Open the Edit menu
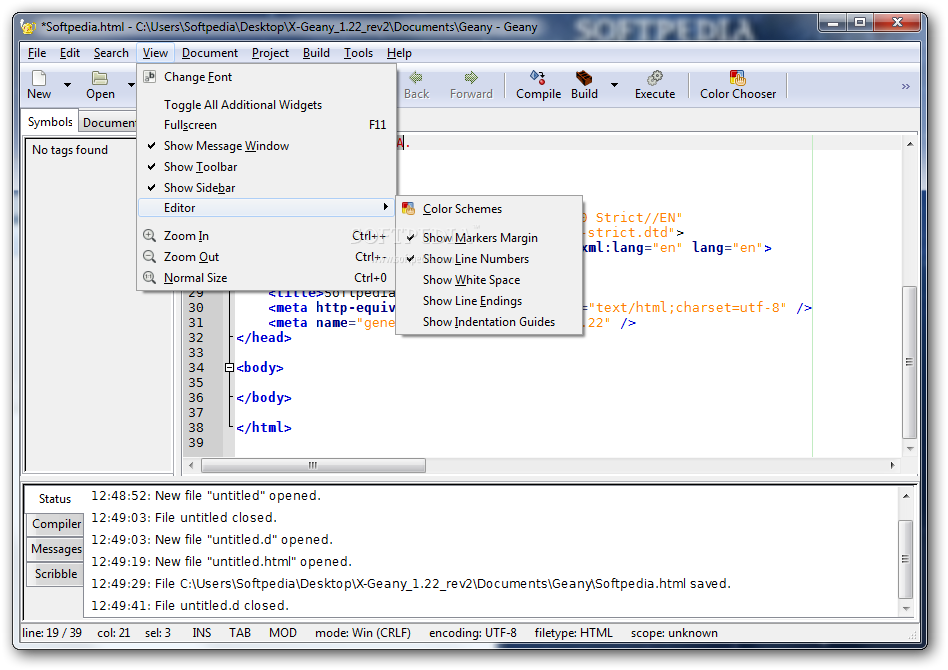The image size is (948, 670). tap(70, 53)
